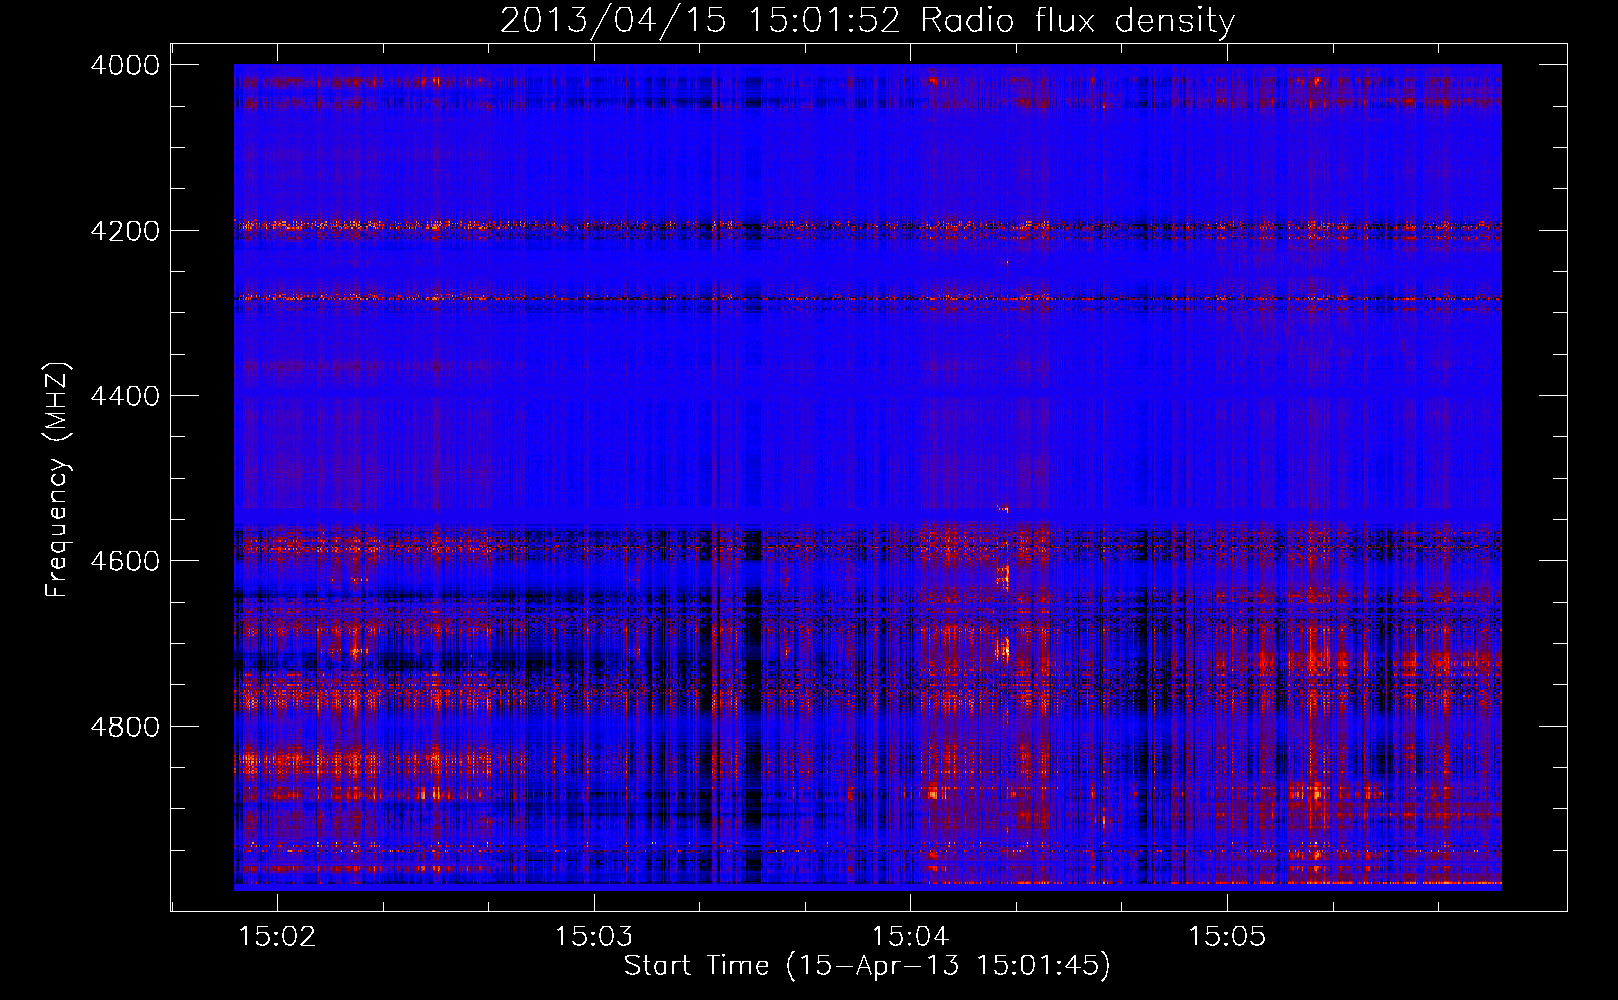
Task: Click the 4800 frequency tick label
Action: [125, 727]
